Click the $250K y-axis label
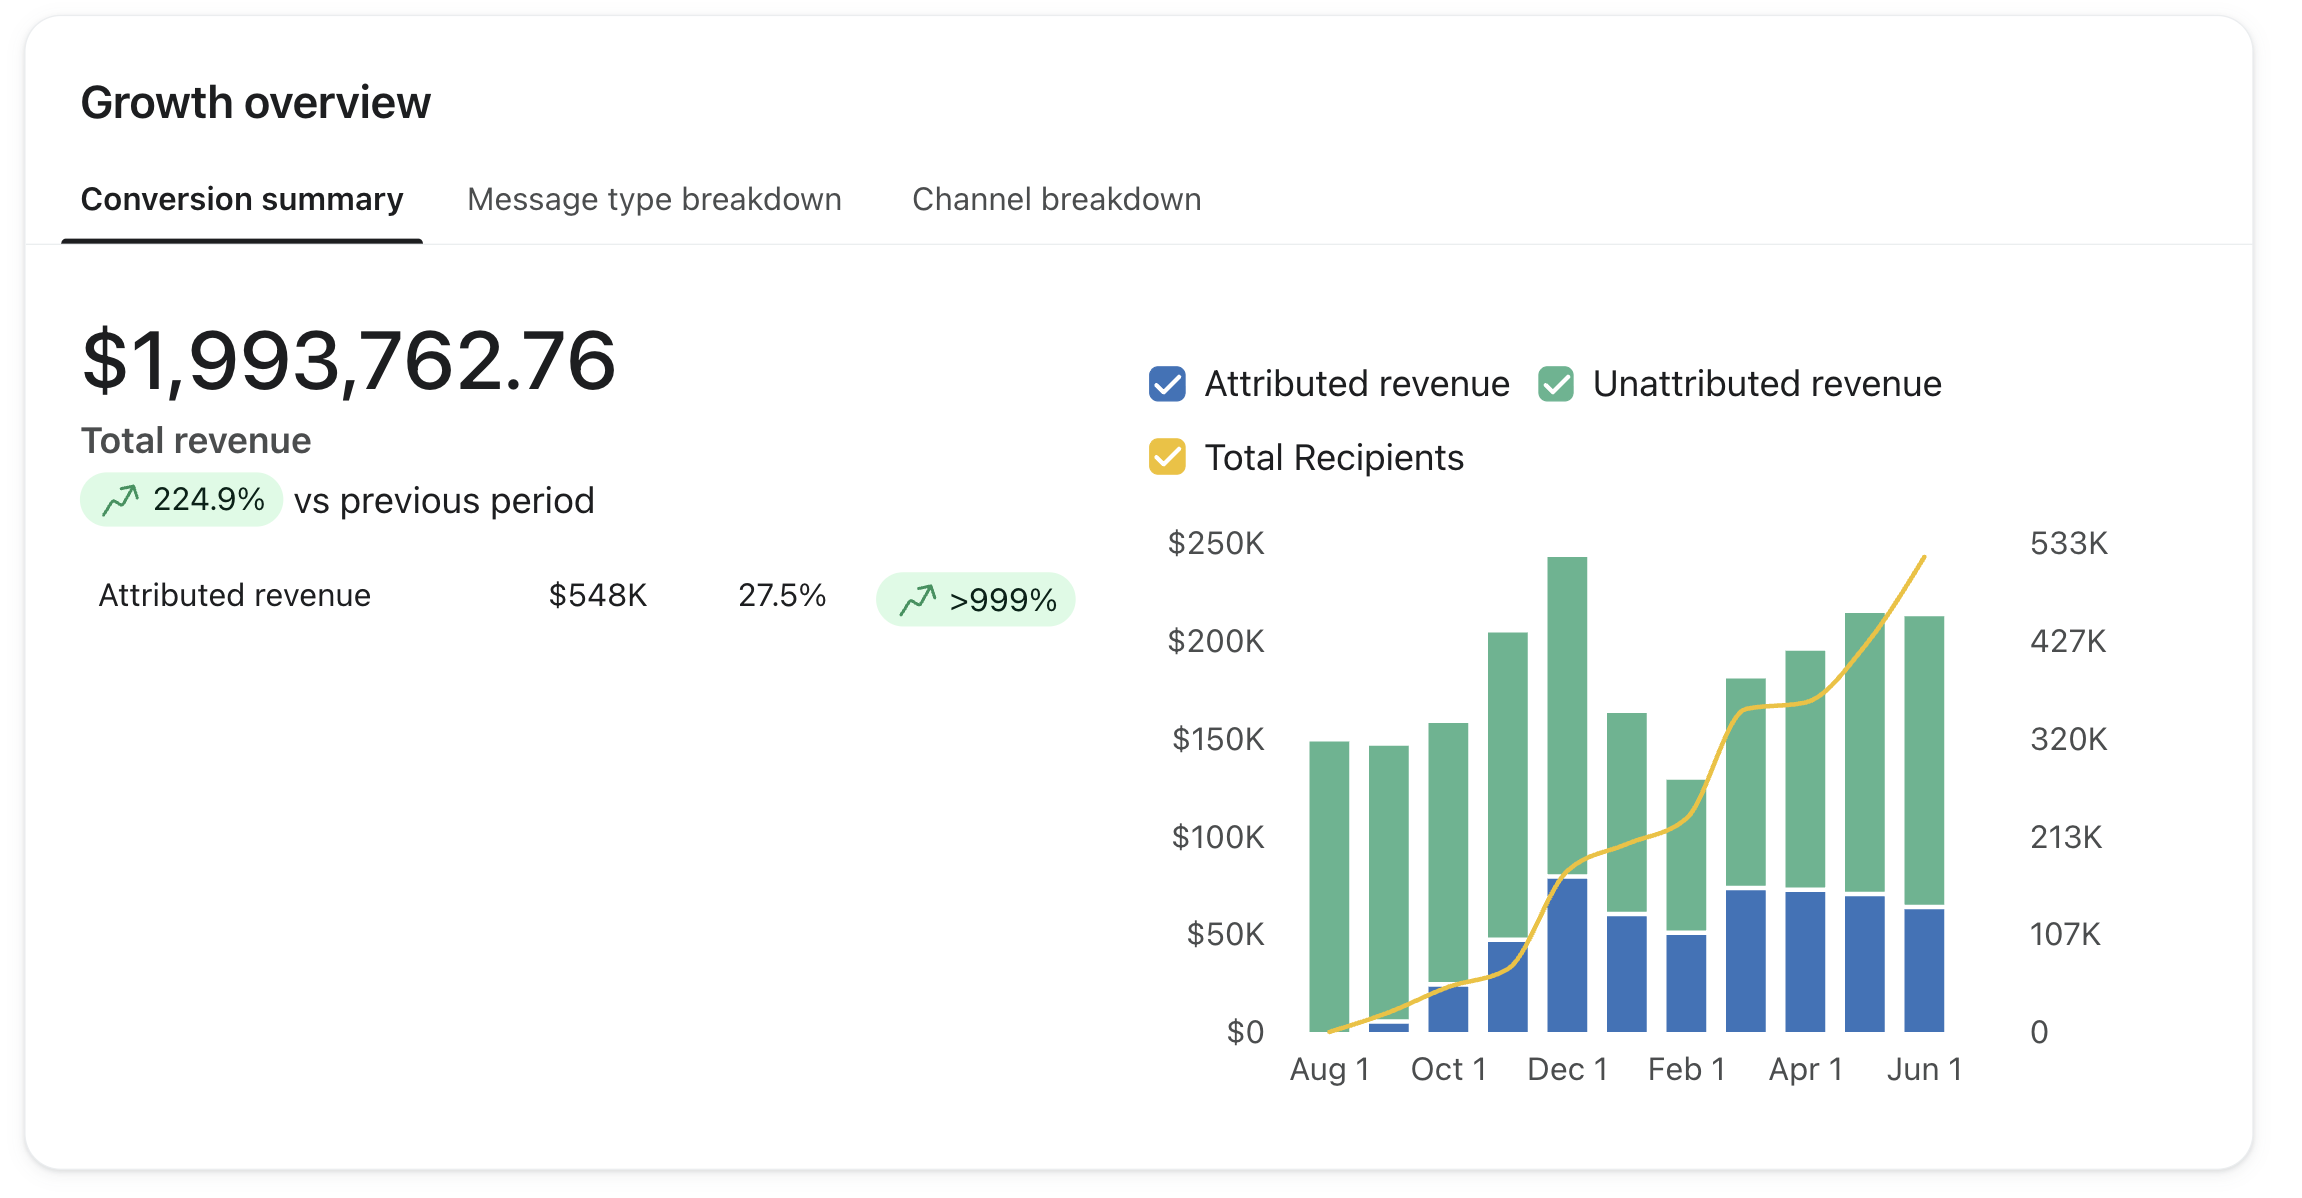This screenshot has height=1198, width=2302. click(1216, 543)
